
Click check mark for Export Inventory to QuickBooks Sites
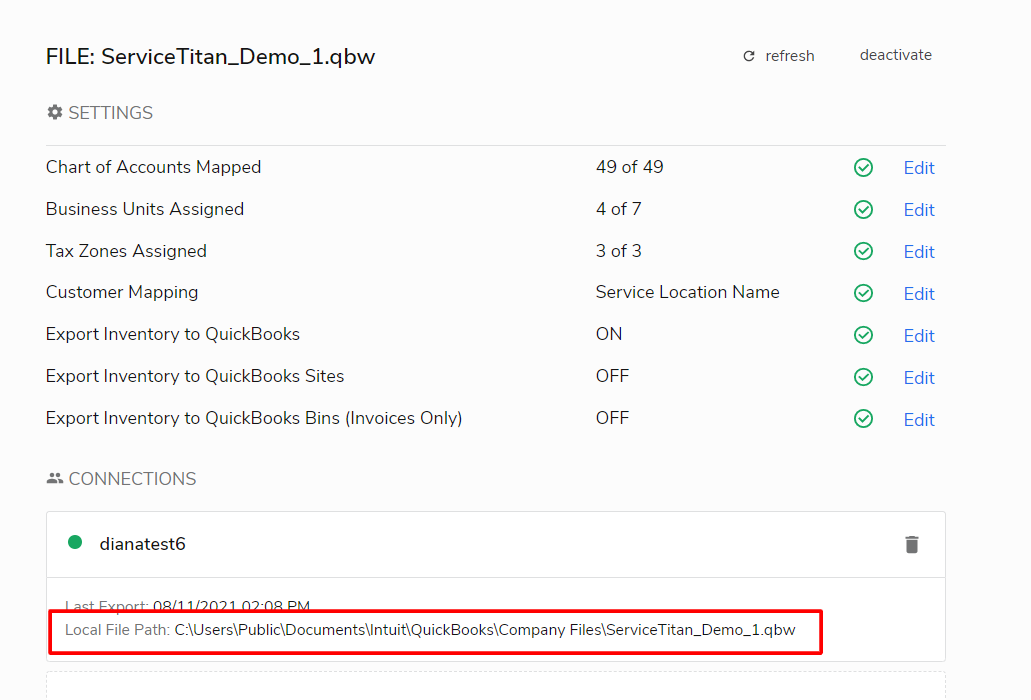pos(863,377)
